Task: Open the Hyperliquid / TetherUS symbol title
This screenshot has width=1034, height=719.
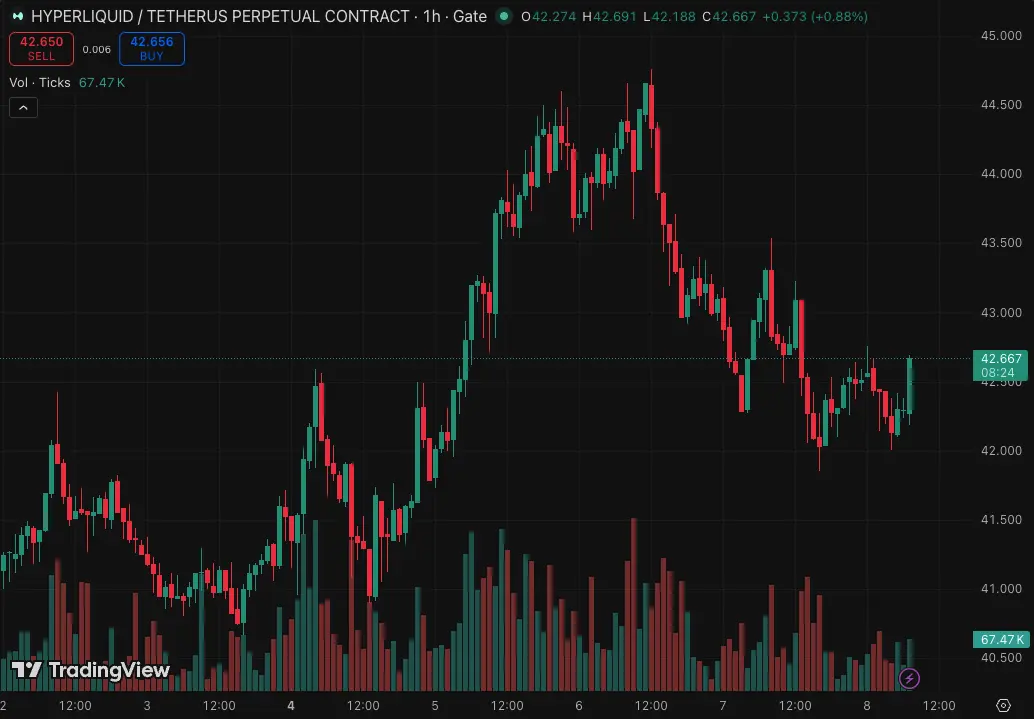Action: (x=220, y=16)
